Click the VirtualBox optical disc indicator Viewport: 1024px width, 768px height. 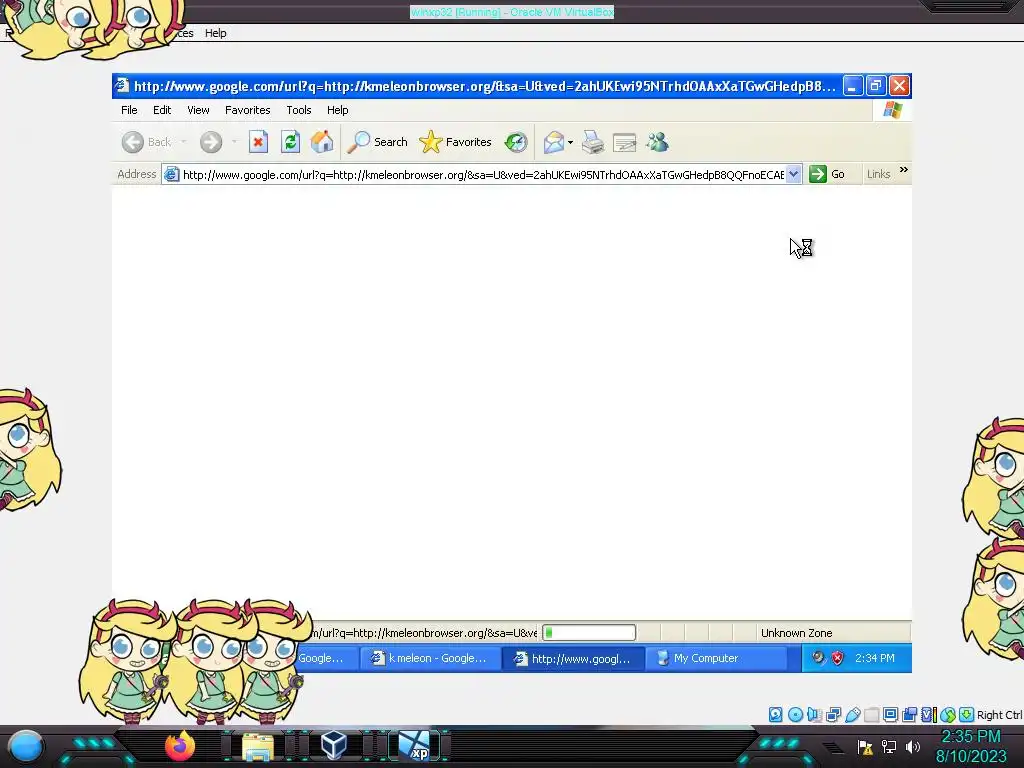tap(795, 714)
